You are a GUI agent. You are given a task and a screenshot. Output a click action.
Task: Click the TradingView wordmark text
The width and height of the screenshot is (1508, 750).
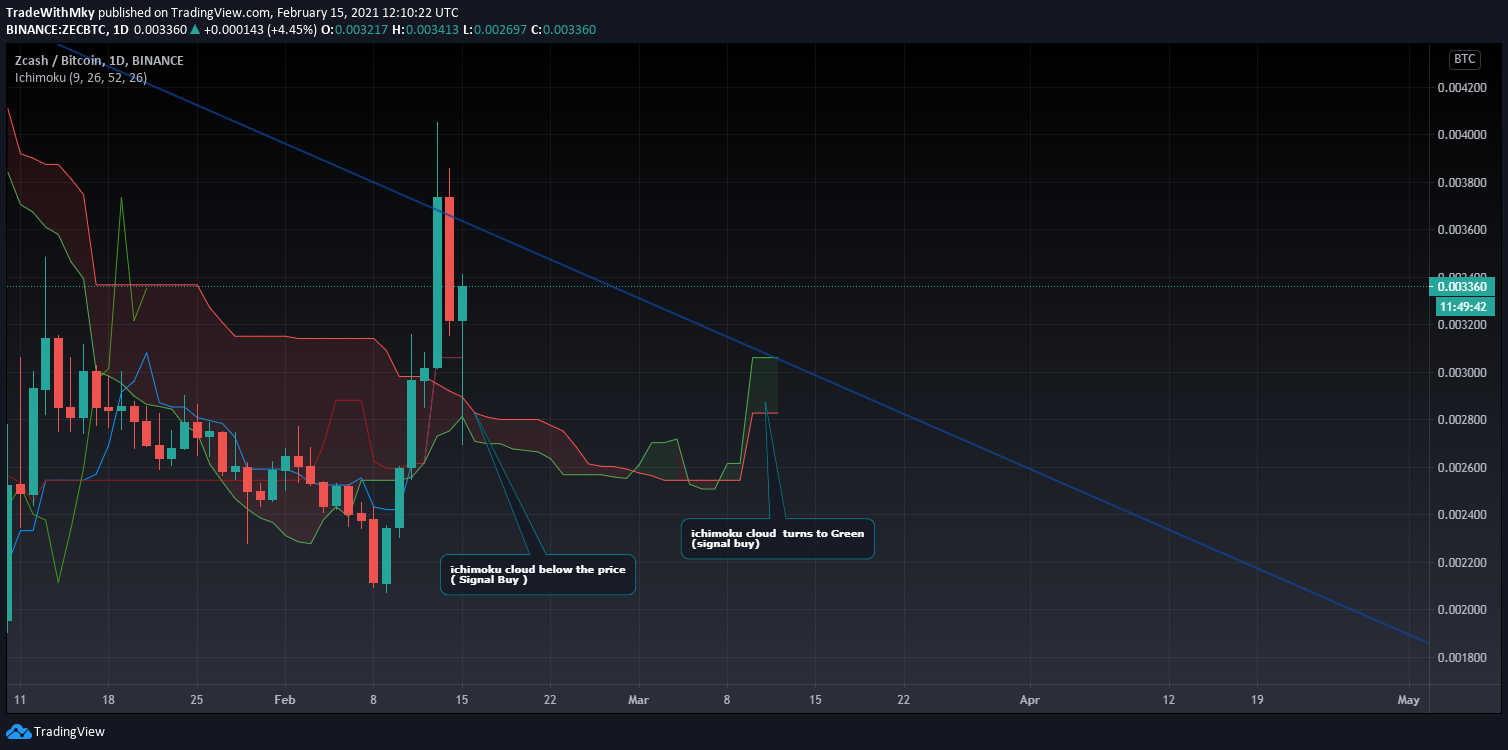69,732
